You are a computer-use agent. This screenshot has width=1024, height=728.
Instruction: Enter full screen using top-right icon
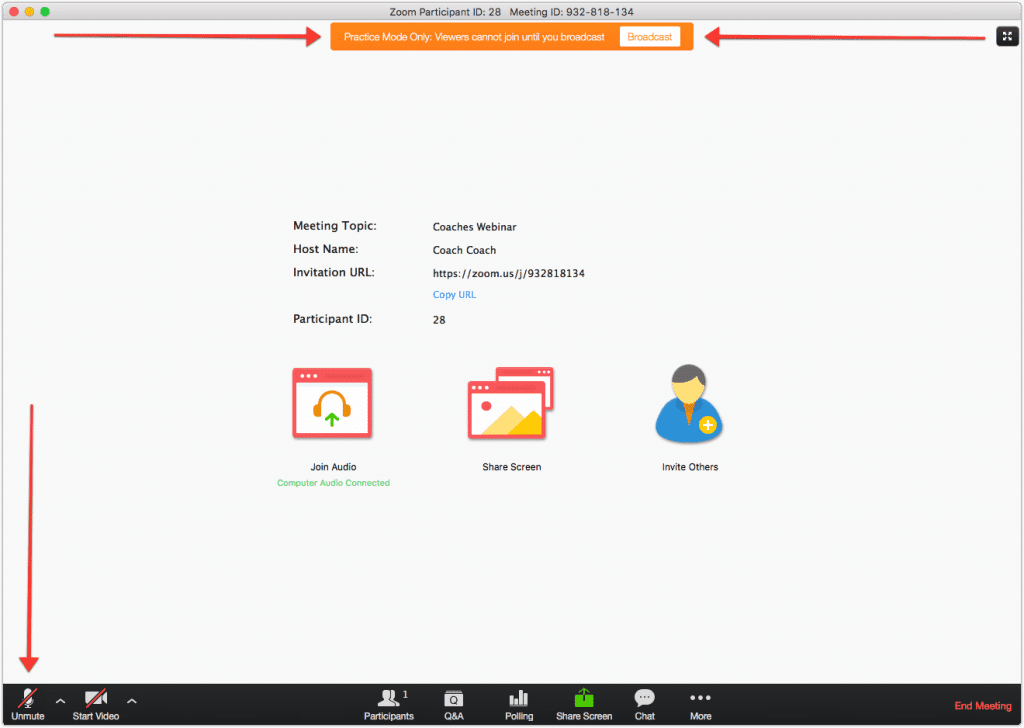[1007, 37]
